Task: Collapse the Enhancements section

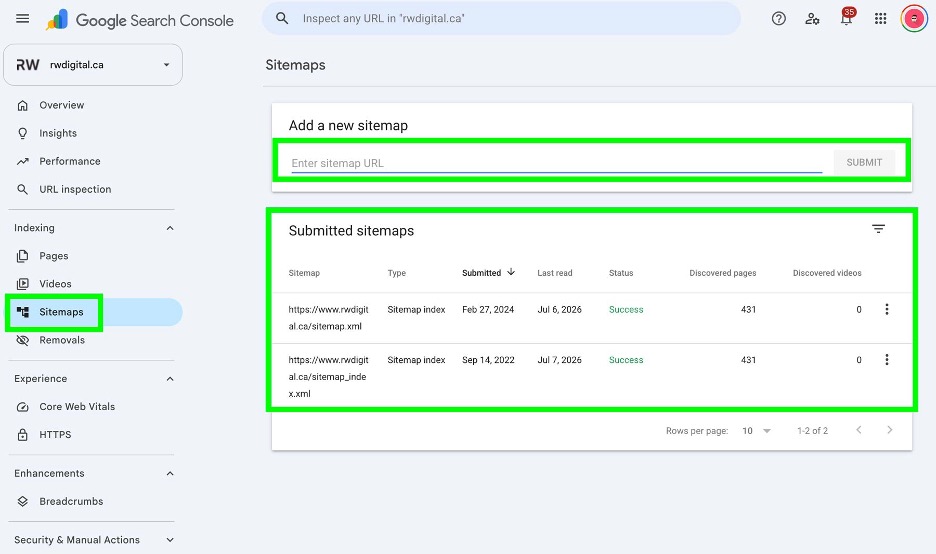Action: (x=170, y=473)
